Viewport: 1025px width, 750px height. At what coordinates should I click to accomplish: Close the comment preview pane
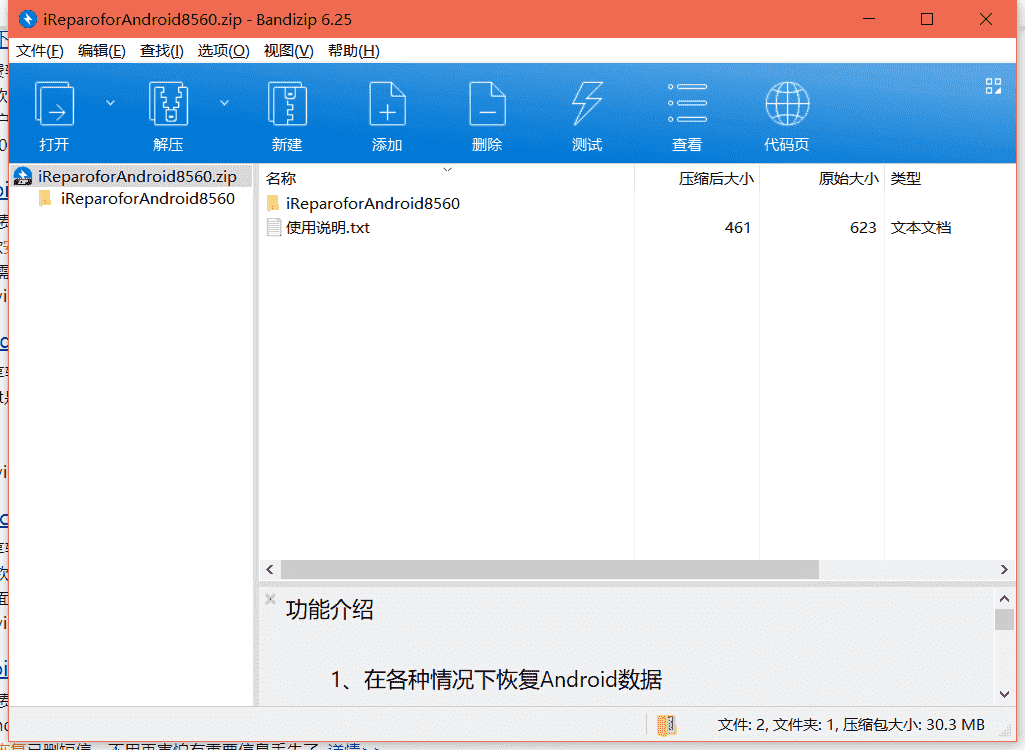270,598
